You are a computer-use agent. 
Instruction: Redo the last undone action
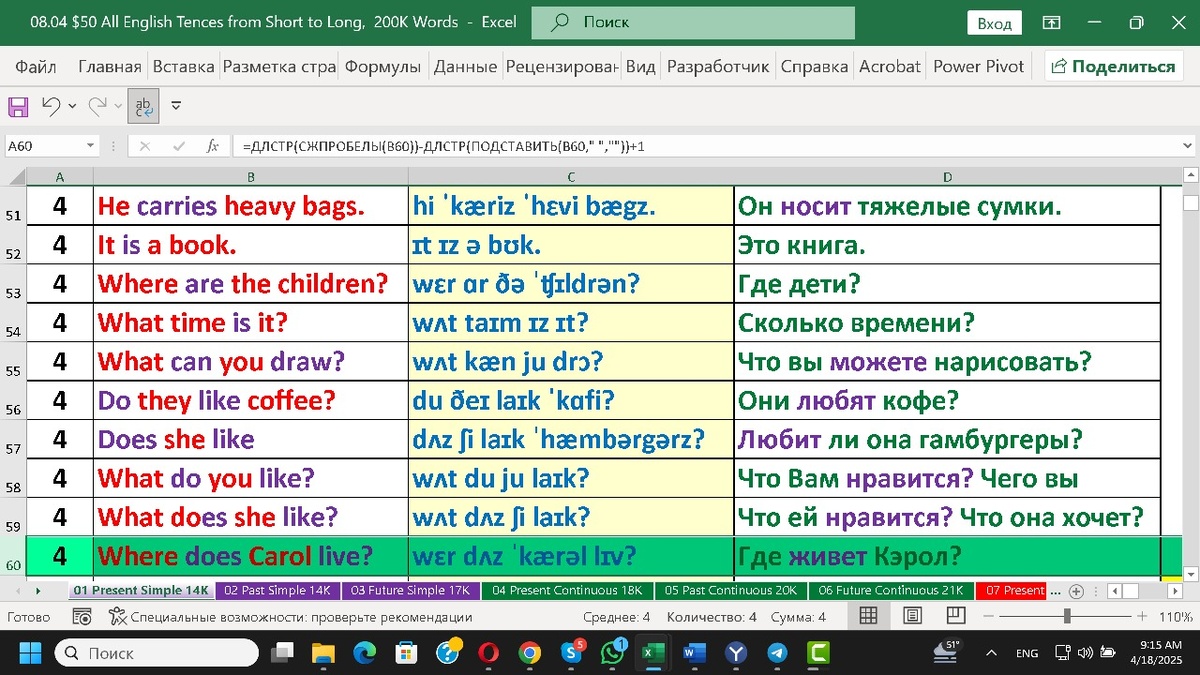(97, 105)
